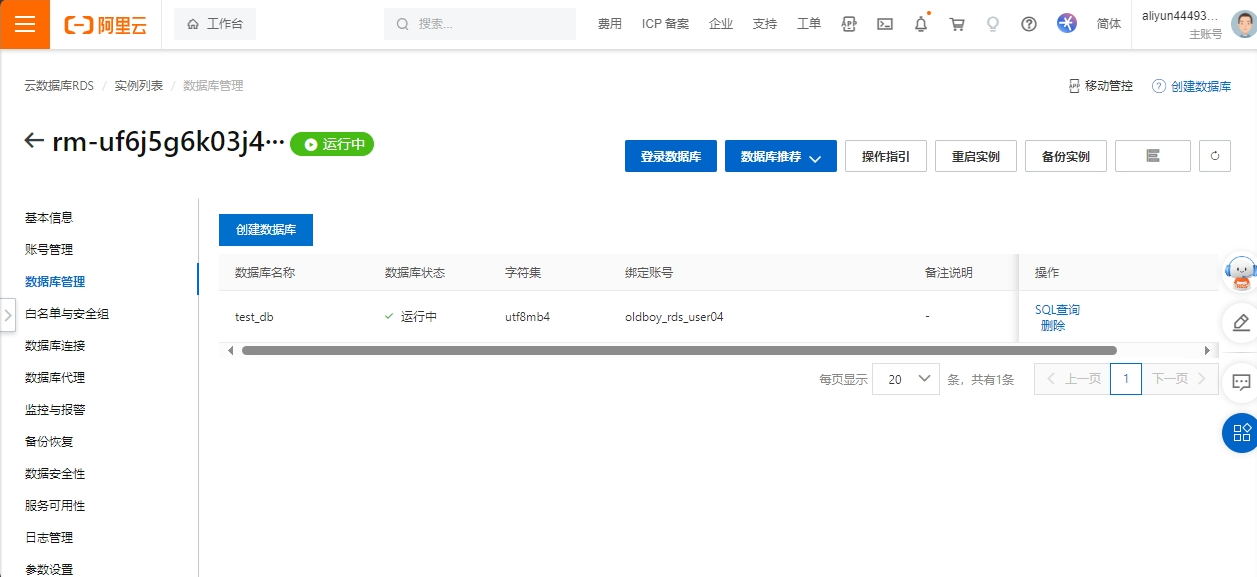Select 账号管理 in the sidebar
This screenshot has height=577, width=1257.
(49, 250)
